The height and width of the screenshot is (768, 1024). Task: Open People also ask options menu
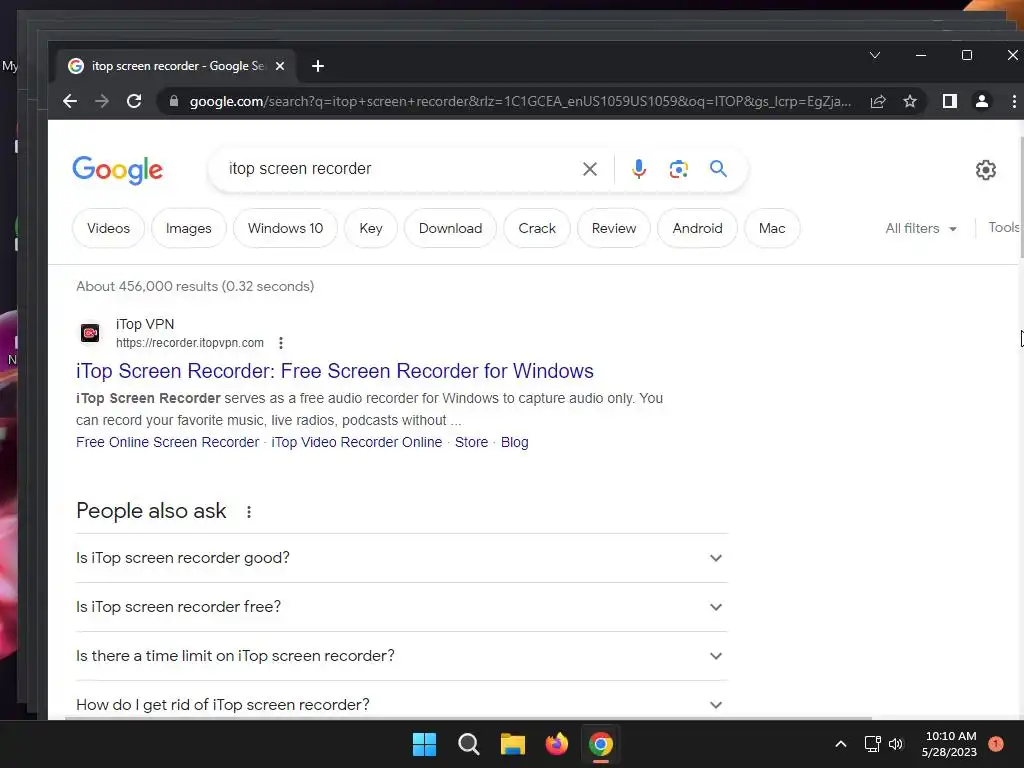pos(249,512)
